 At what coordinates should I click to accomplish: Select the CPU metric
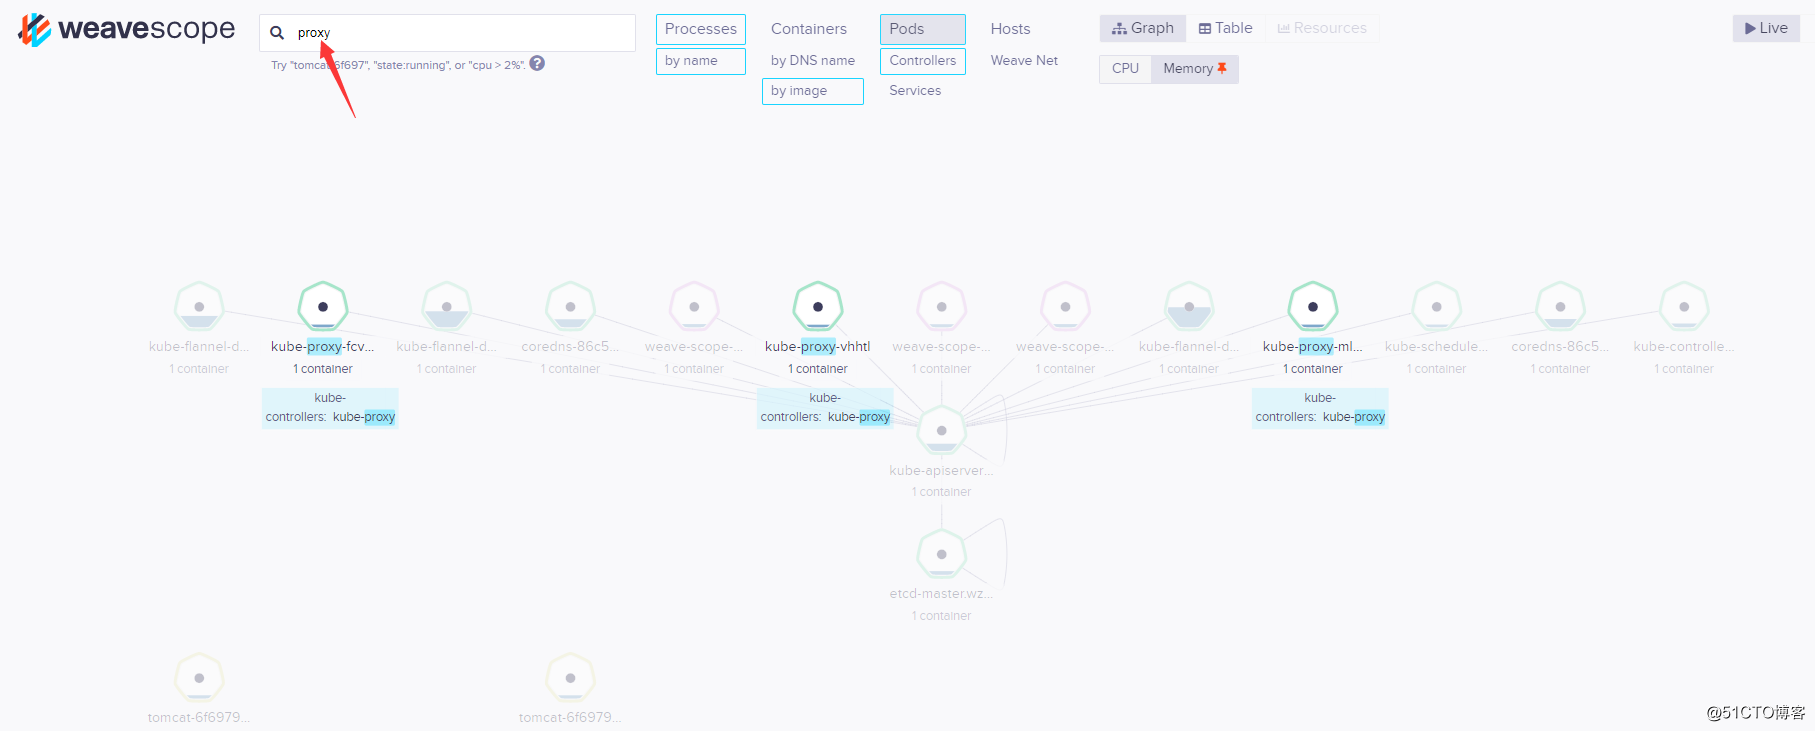(1125, 69)
